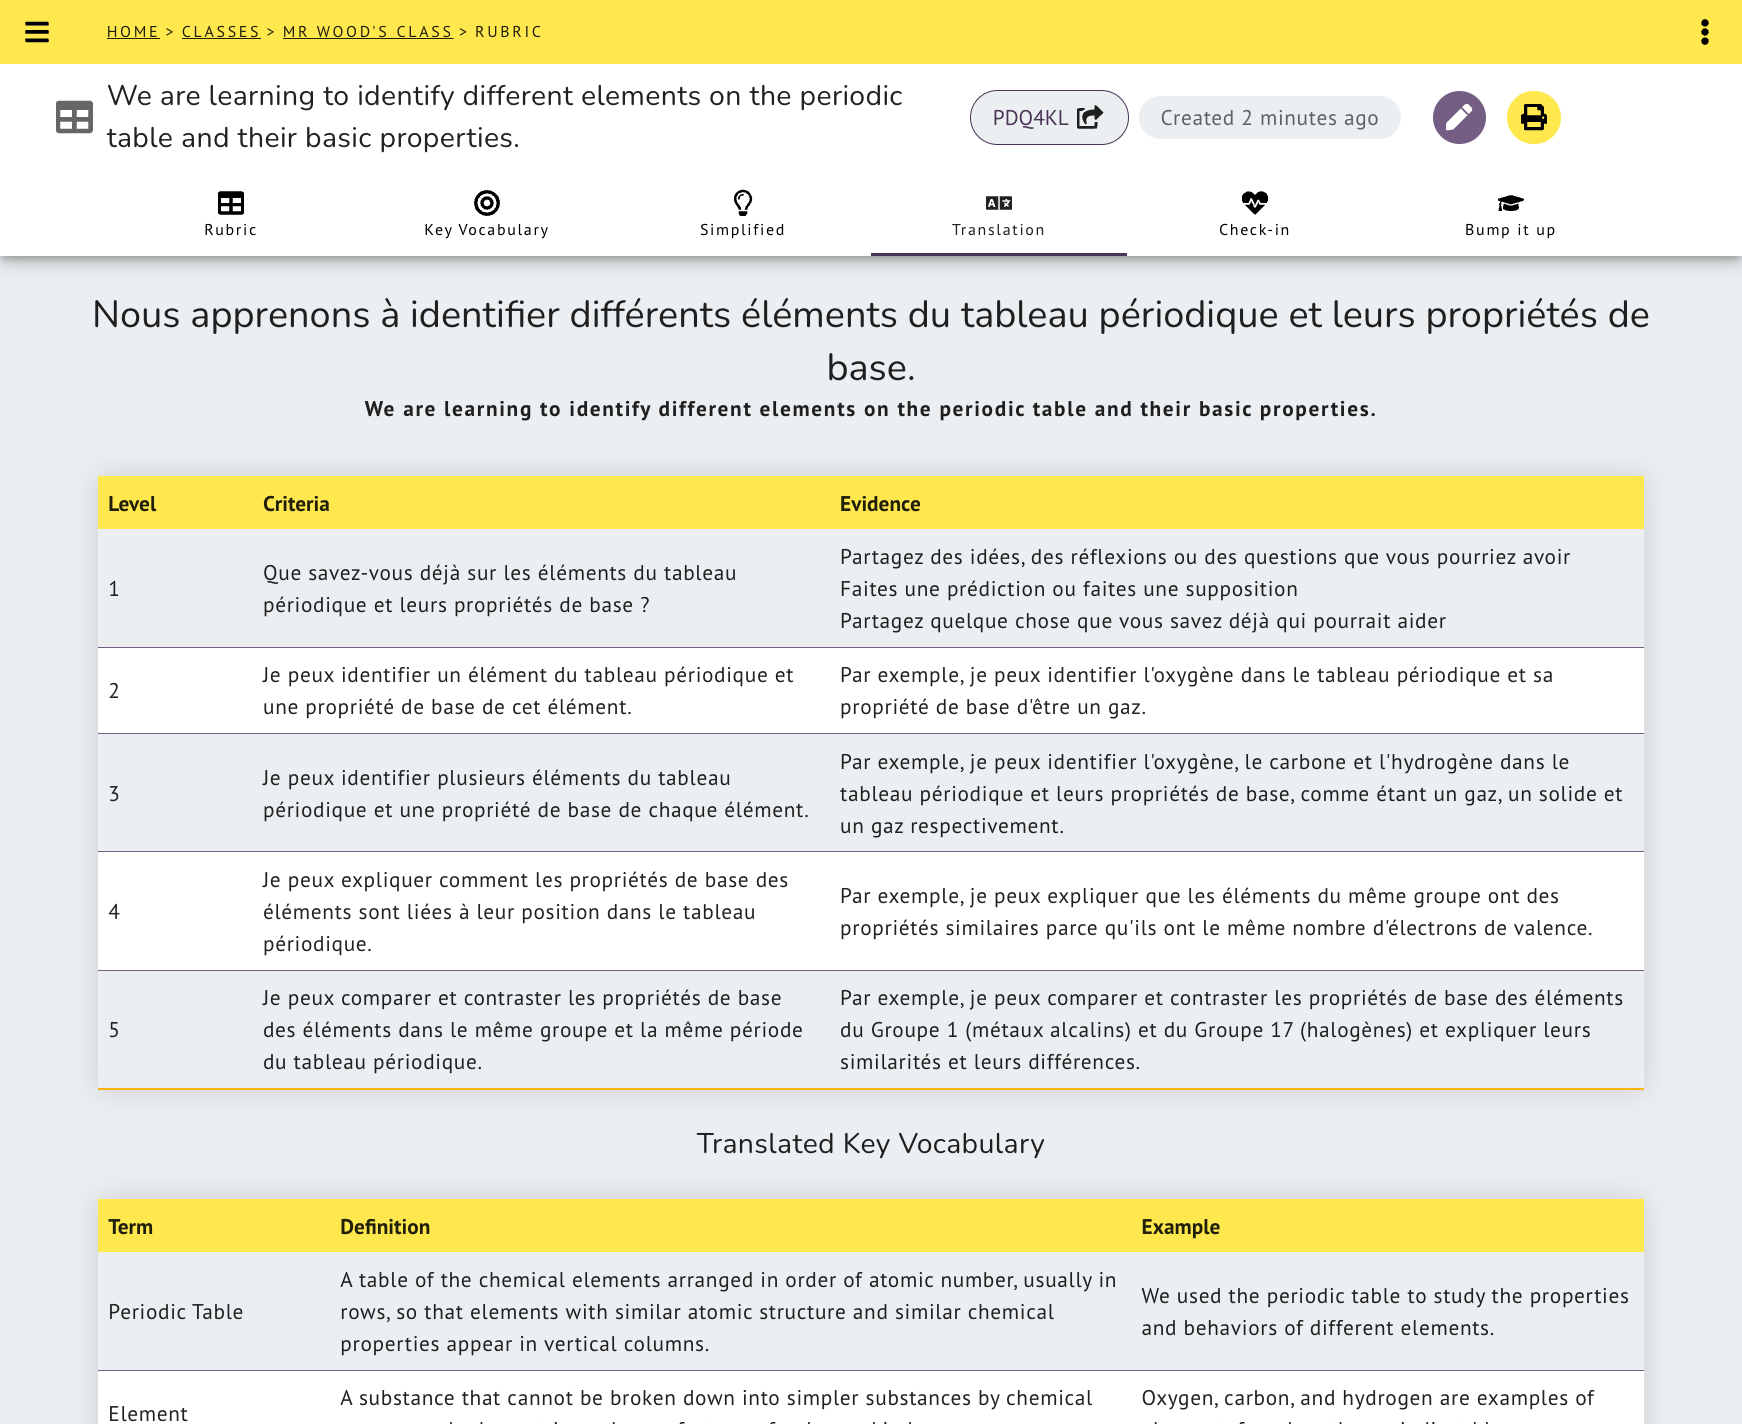Click the Term column header
Viewport: 1742px width, 1424px height.
[130, 1227]
